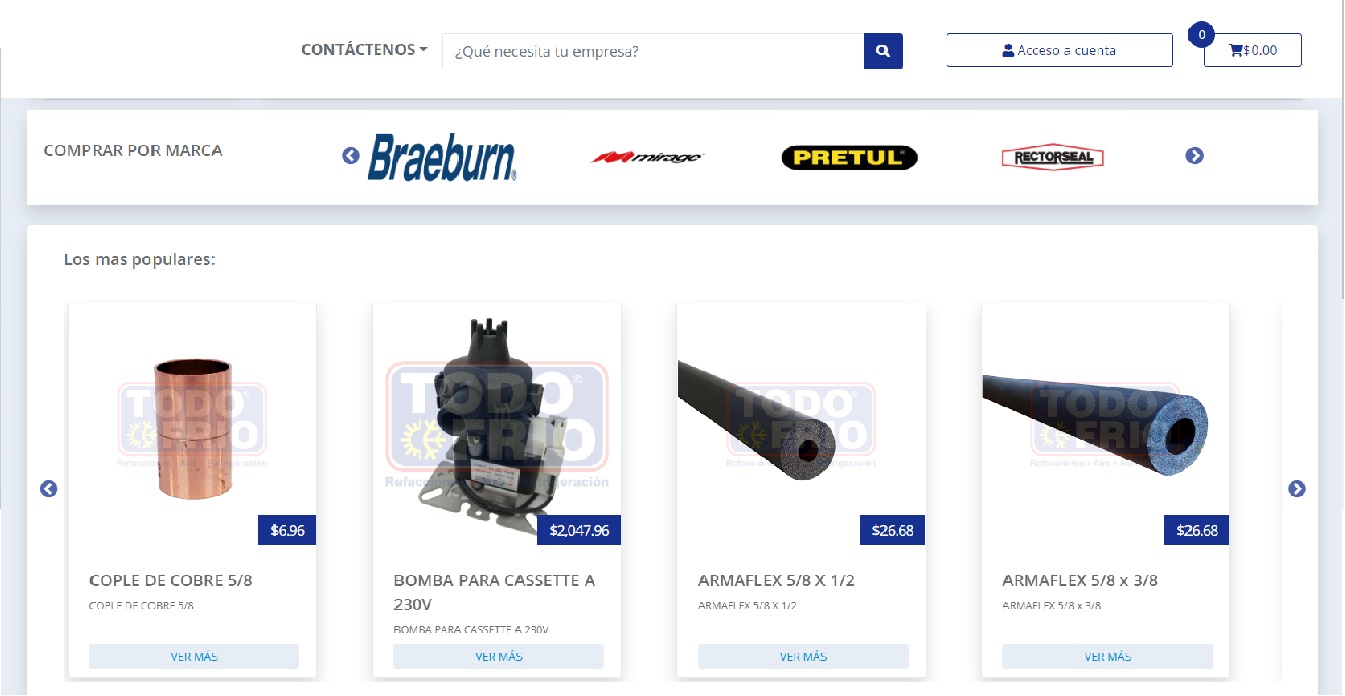
Task: Slide popular products carousel to the left
Action: tap(48, 489)
